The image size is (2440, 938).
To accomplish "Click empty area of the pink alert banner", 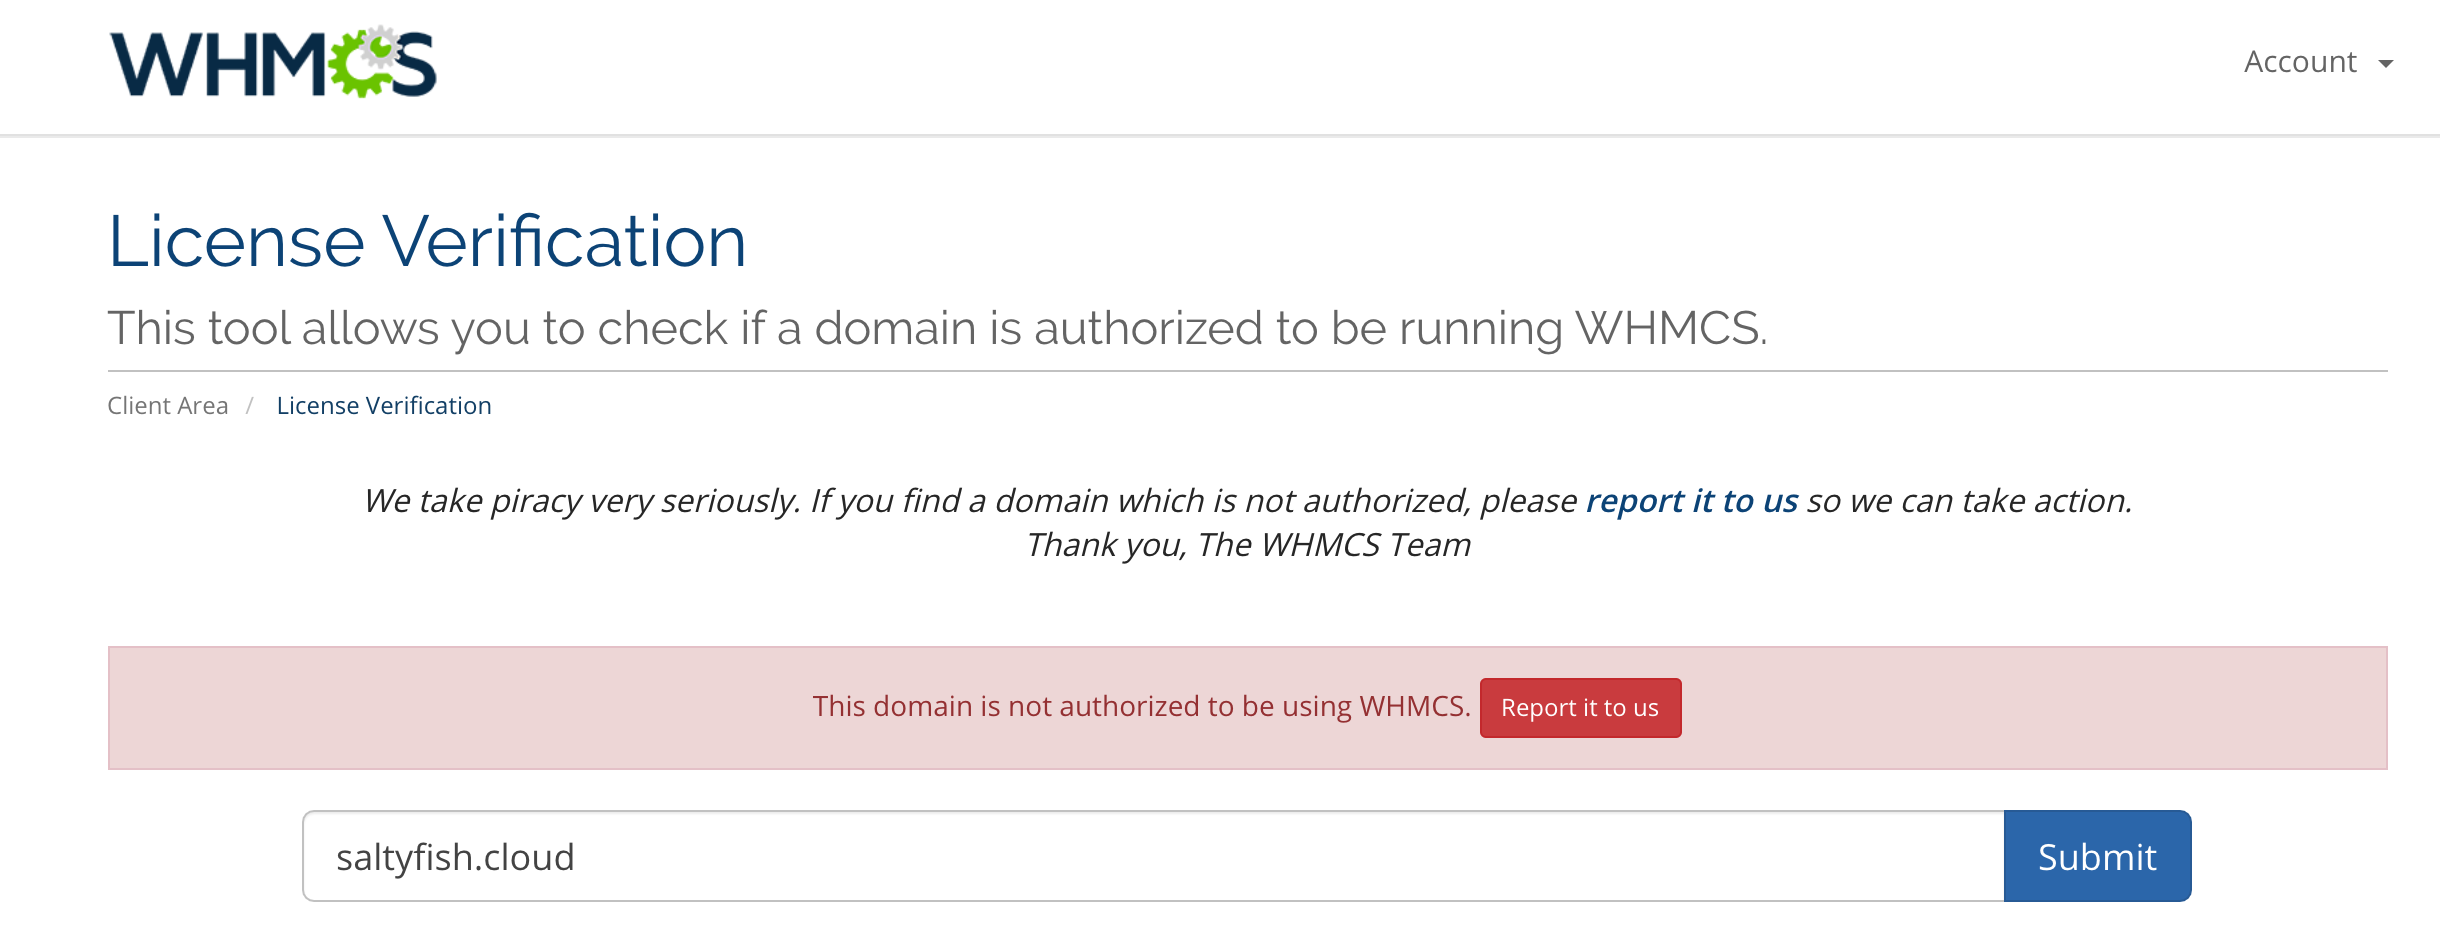I will pyautogui.click(x=450, y=708).
